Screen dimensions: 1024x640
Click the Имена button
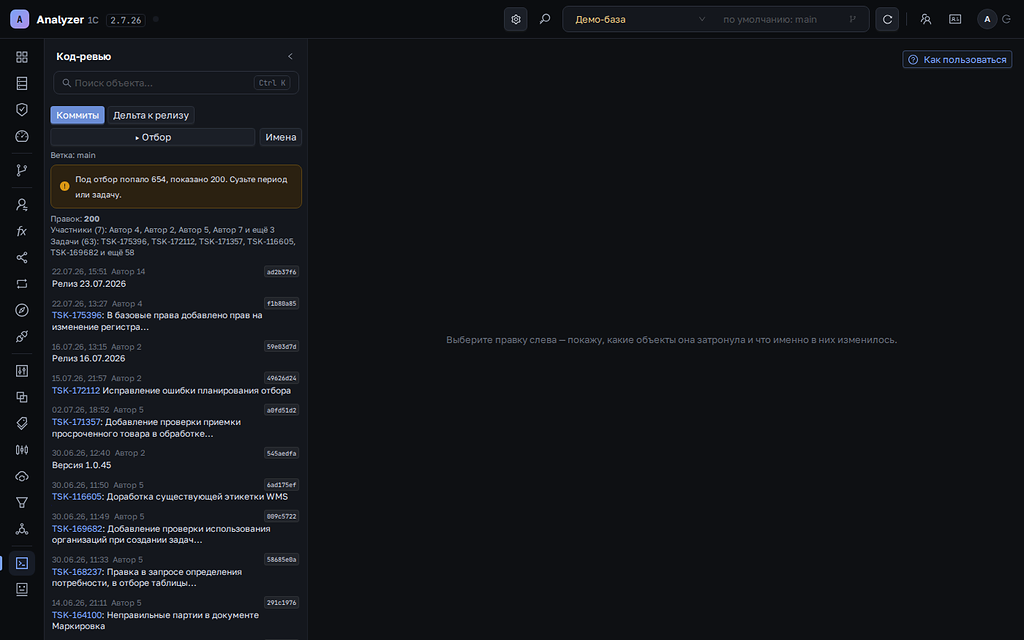pos(281,137)
